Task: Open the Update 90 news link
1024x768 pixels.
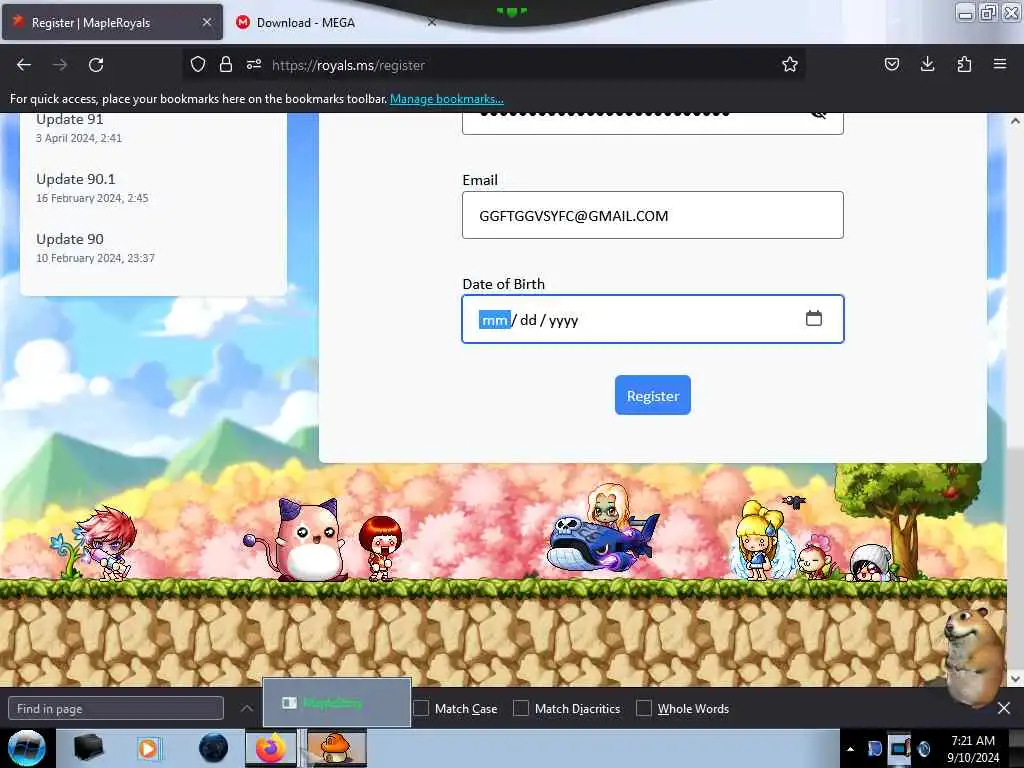Action: pos(70,239)
